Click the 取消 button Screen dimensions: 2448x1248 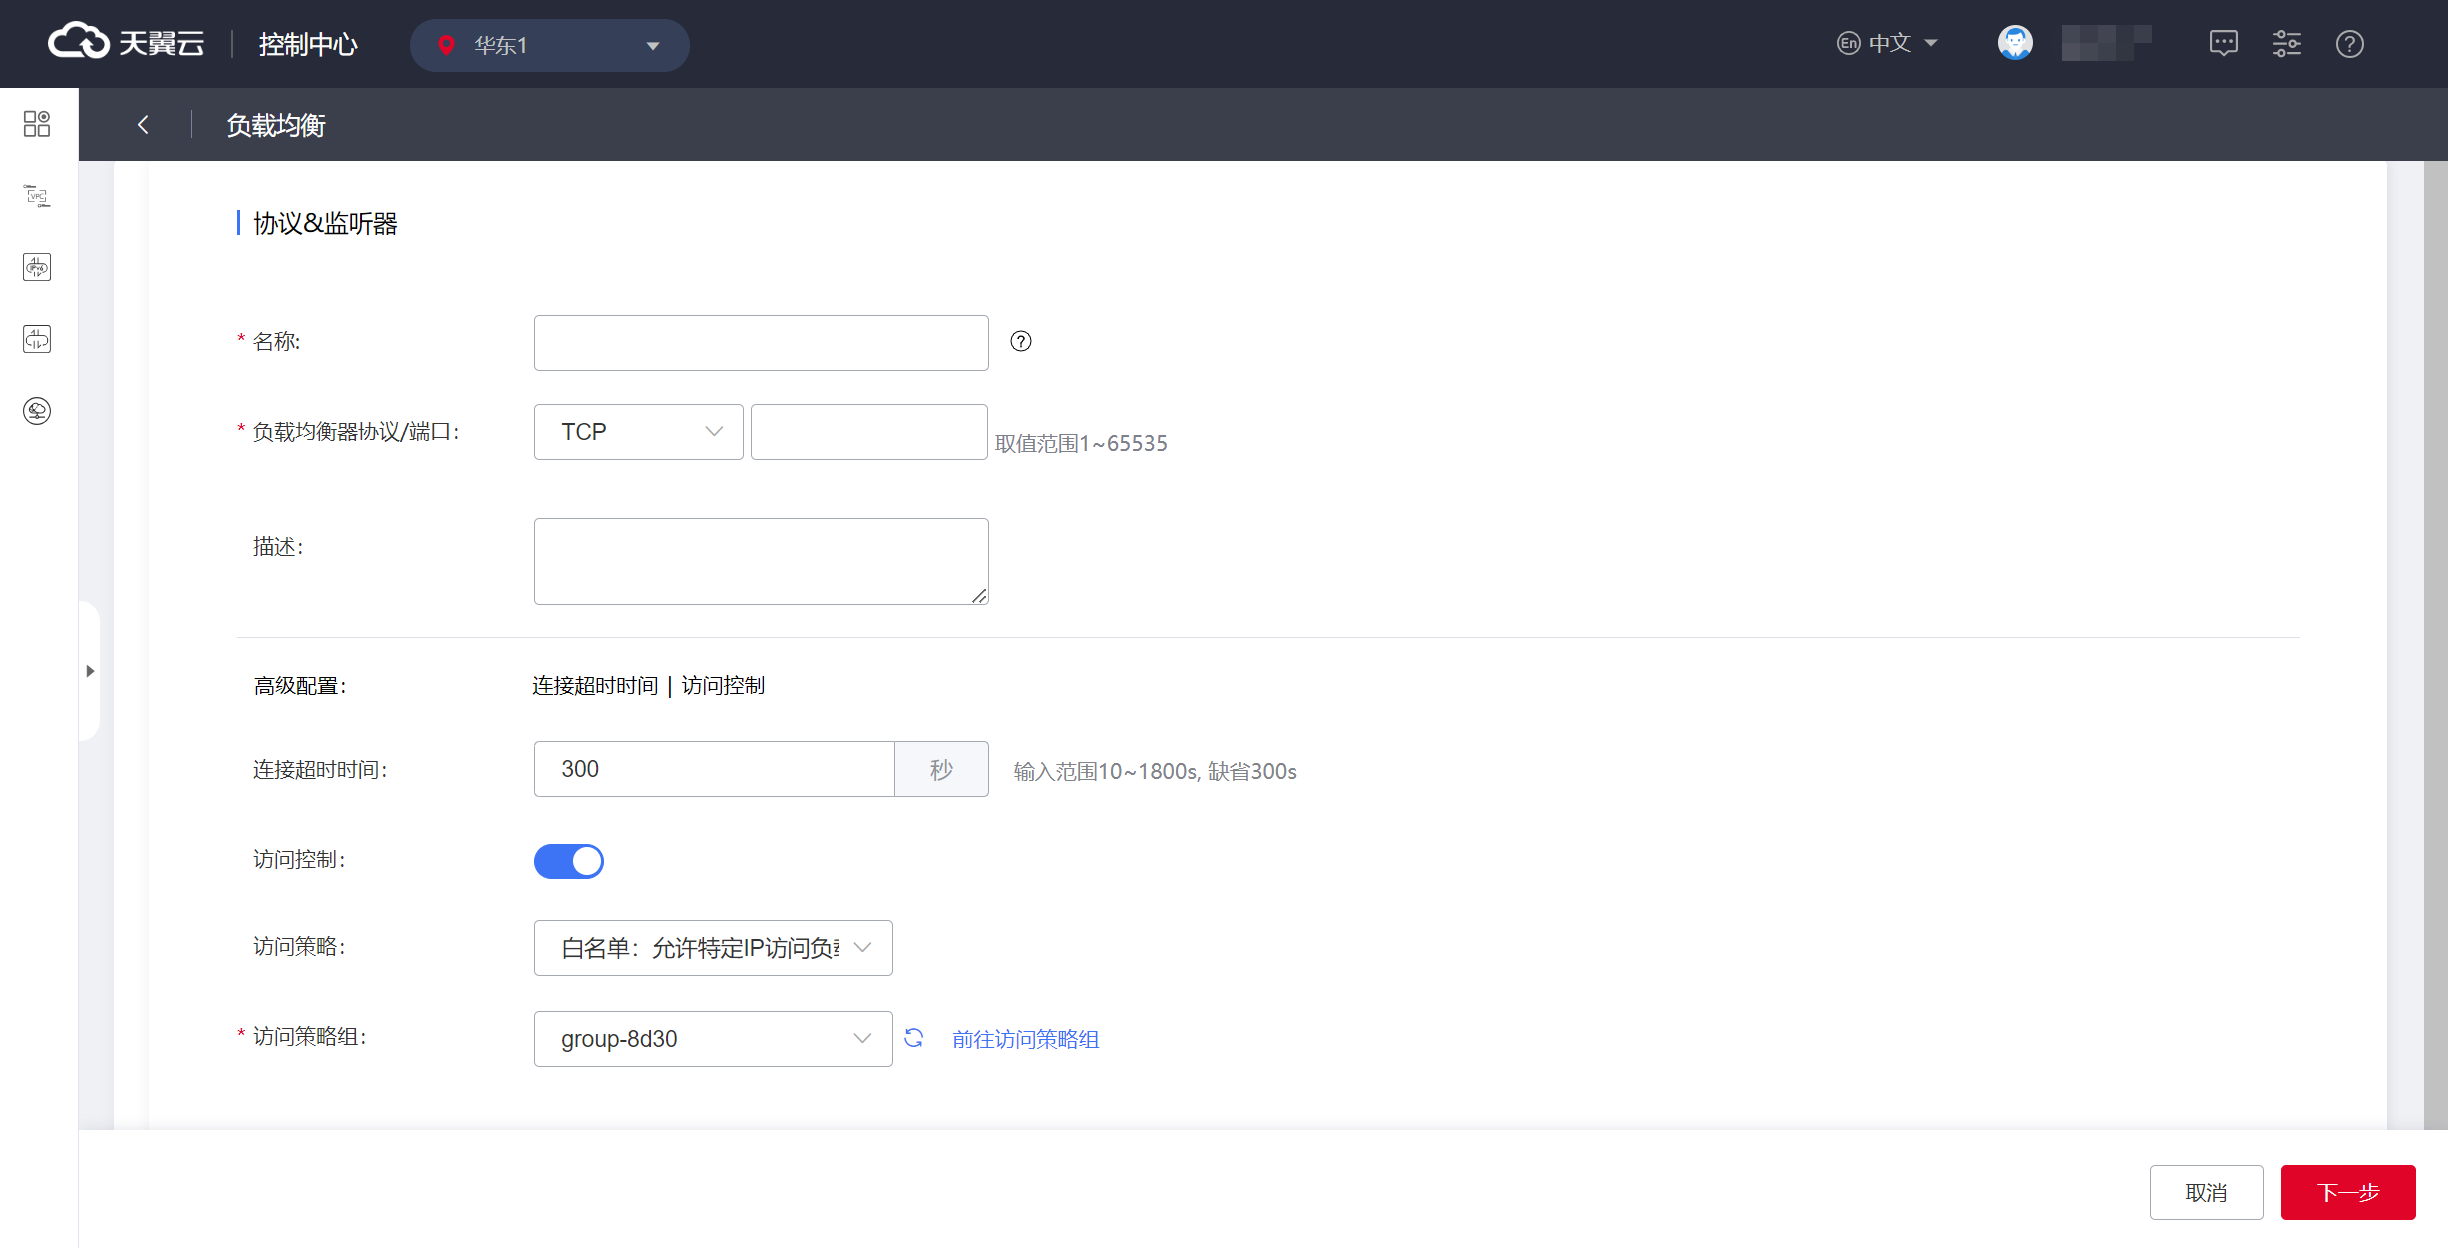point(2206,1192)
